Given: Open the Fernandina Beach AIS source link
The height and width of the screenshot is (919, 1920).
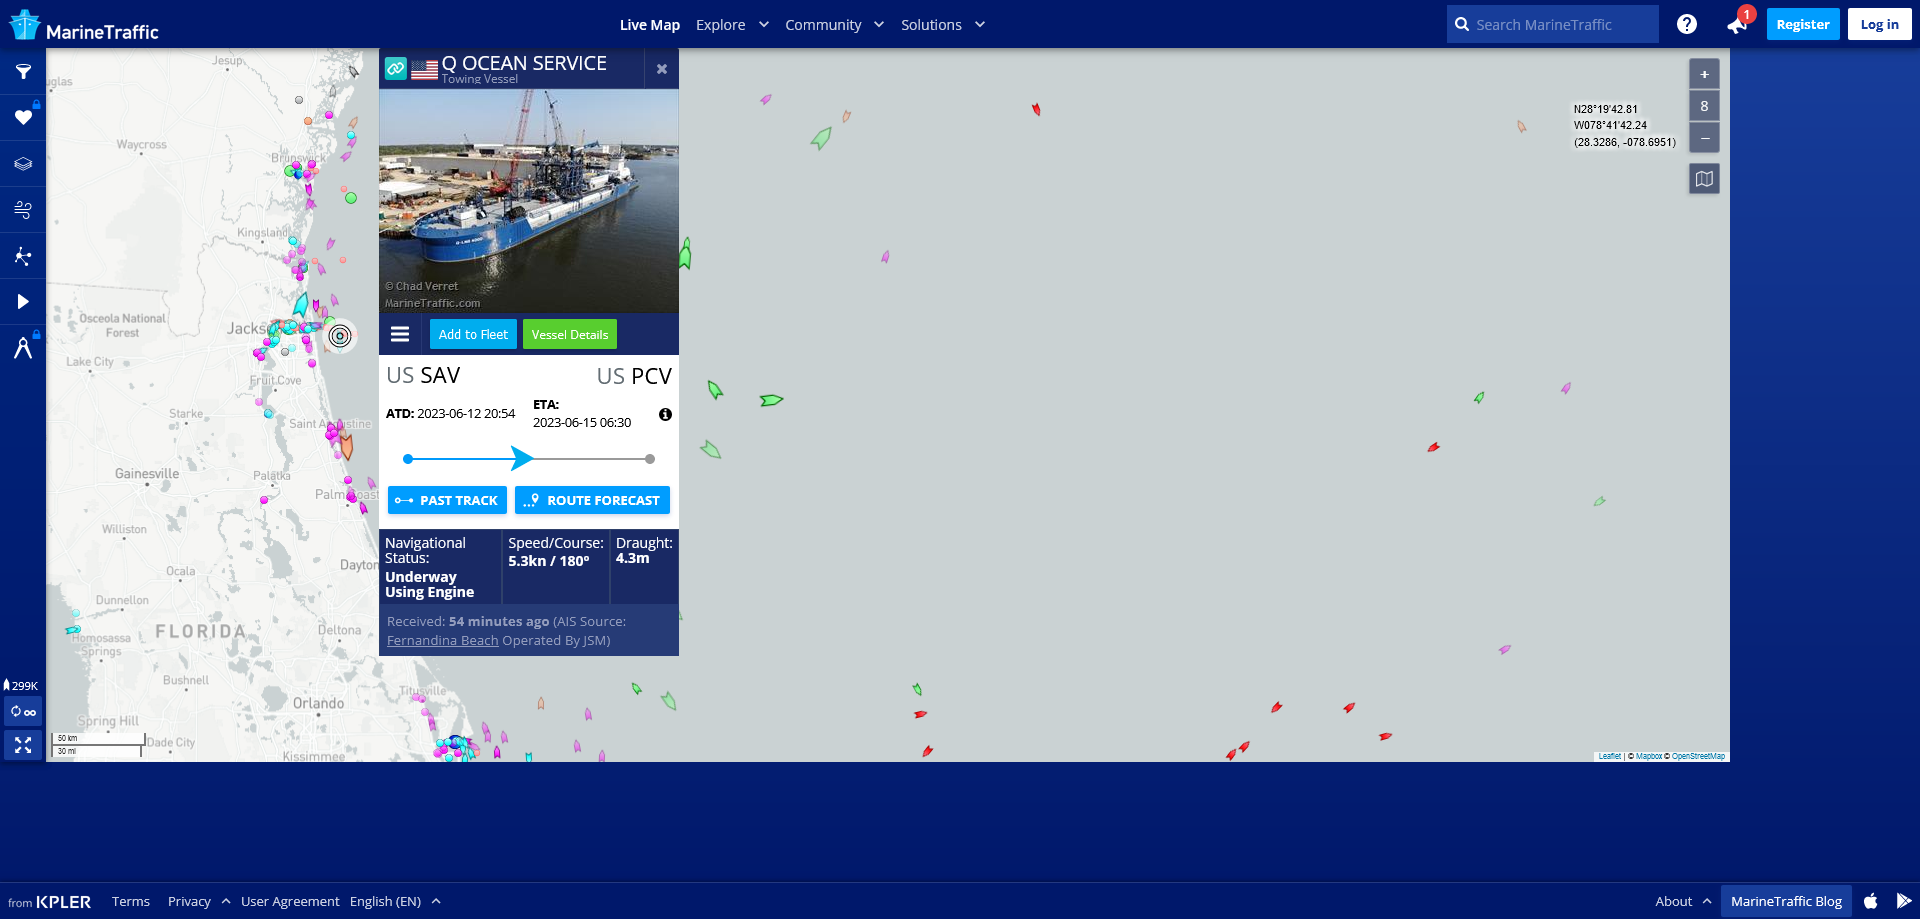Looking at the screenshot, I should pyautogui.click(x=442, y=640).
